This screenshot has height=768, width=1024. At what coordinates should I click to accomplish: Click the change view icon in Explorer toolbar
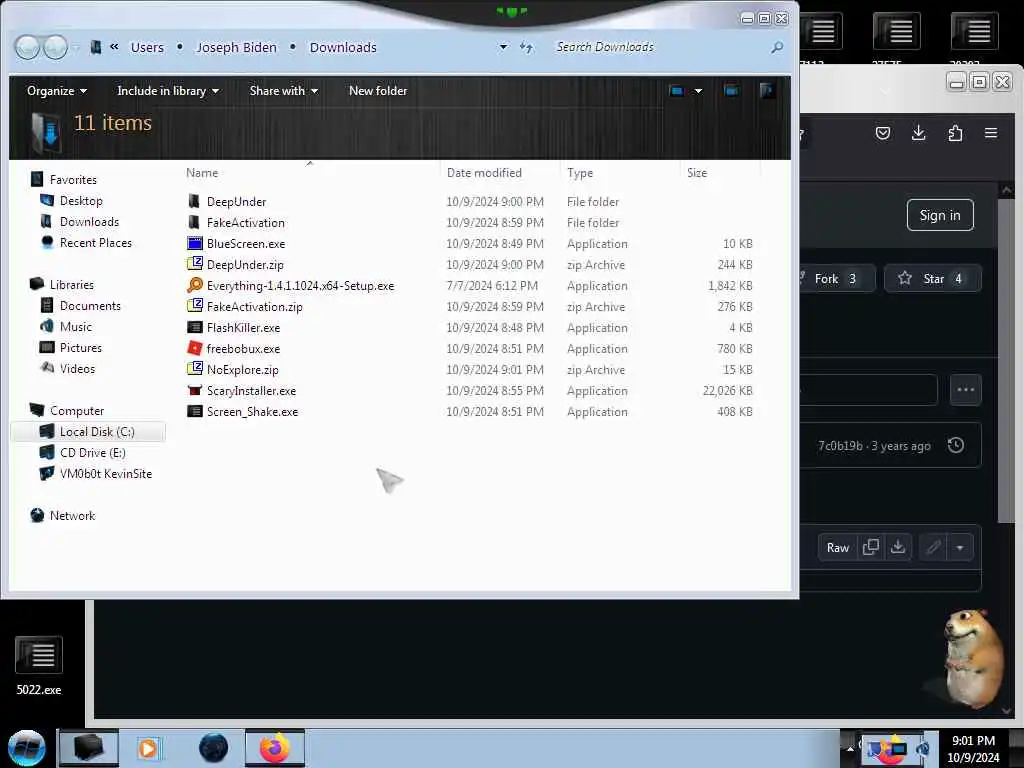tap(677, 91)
